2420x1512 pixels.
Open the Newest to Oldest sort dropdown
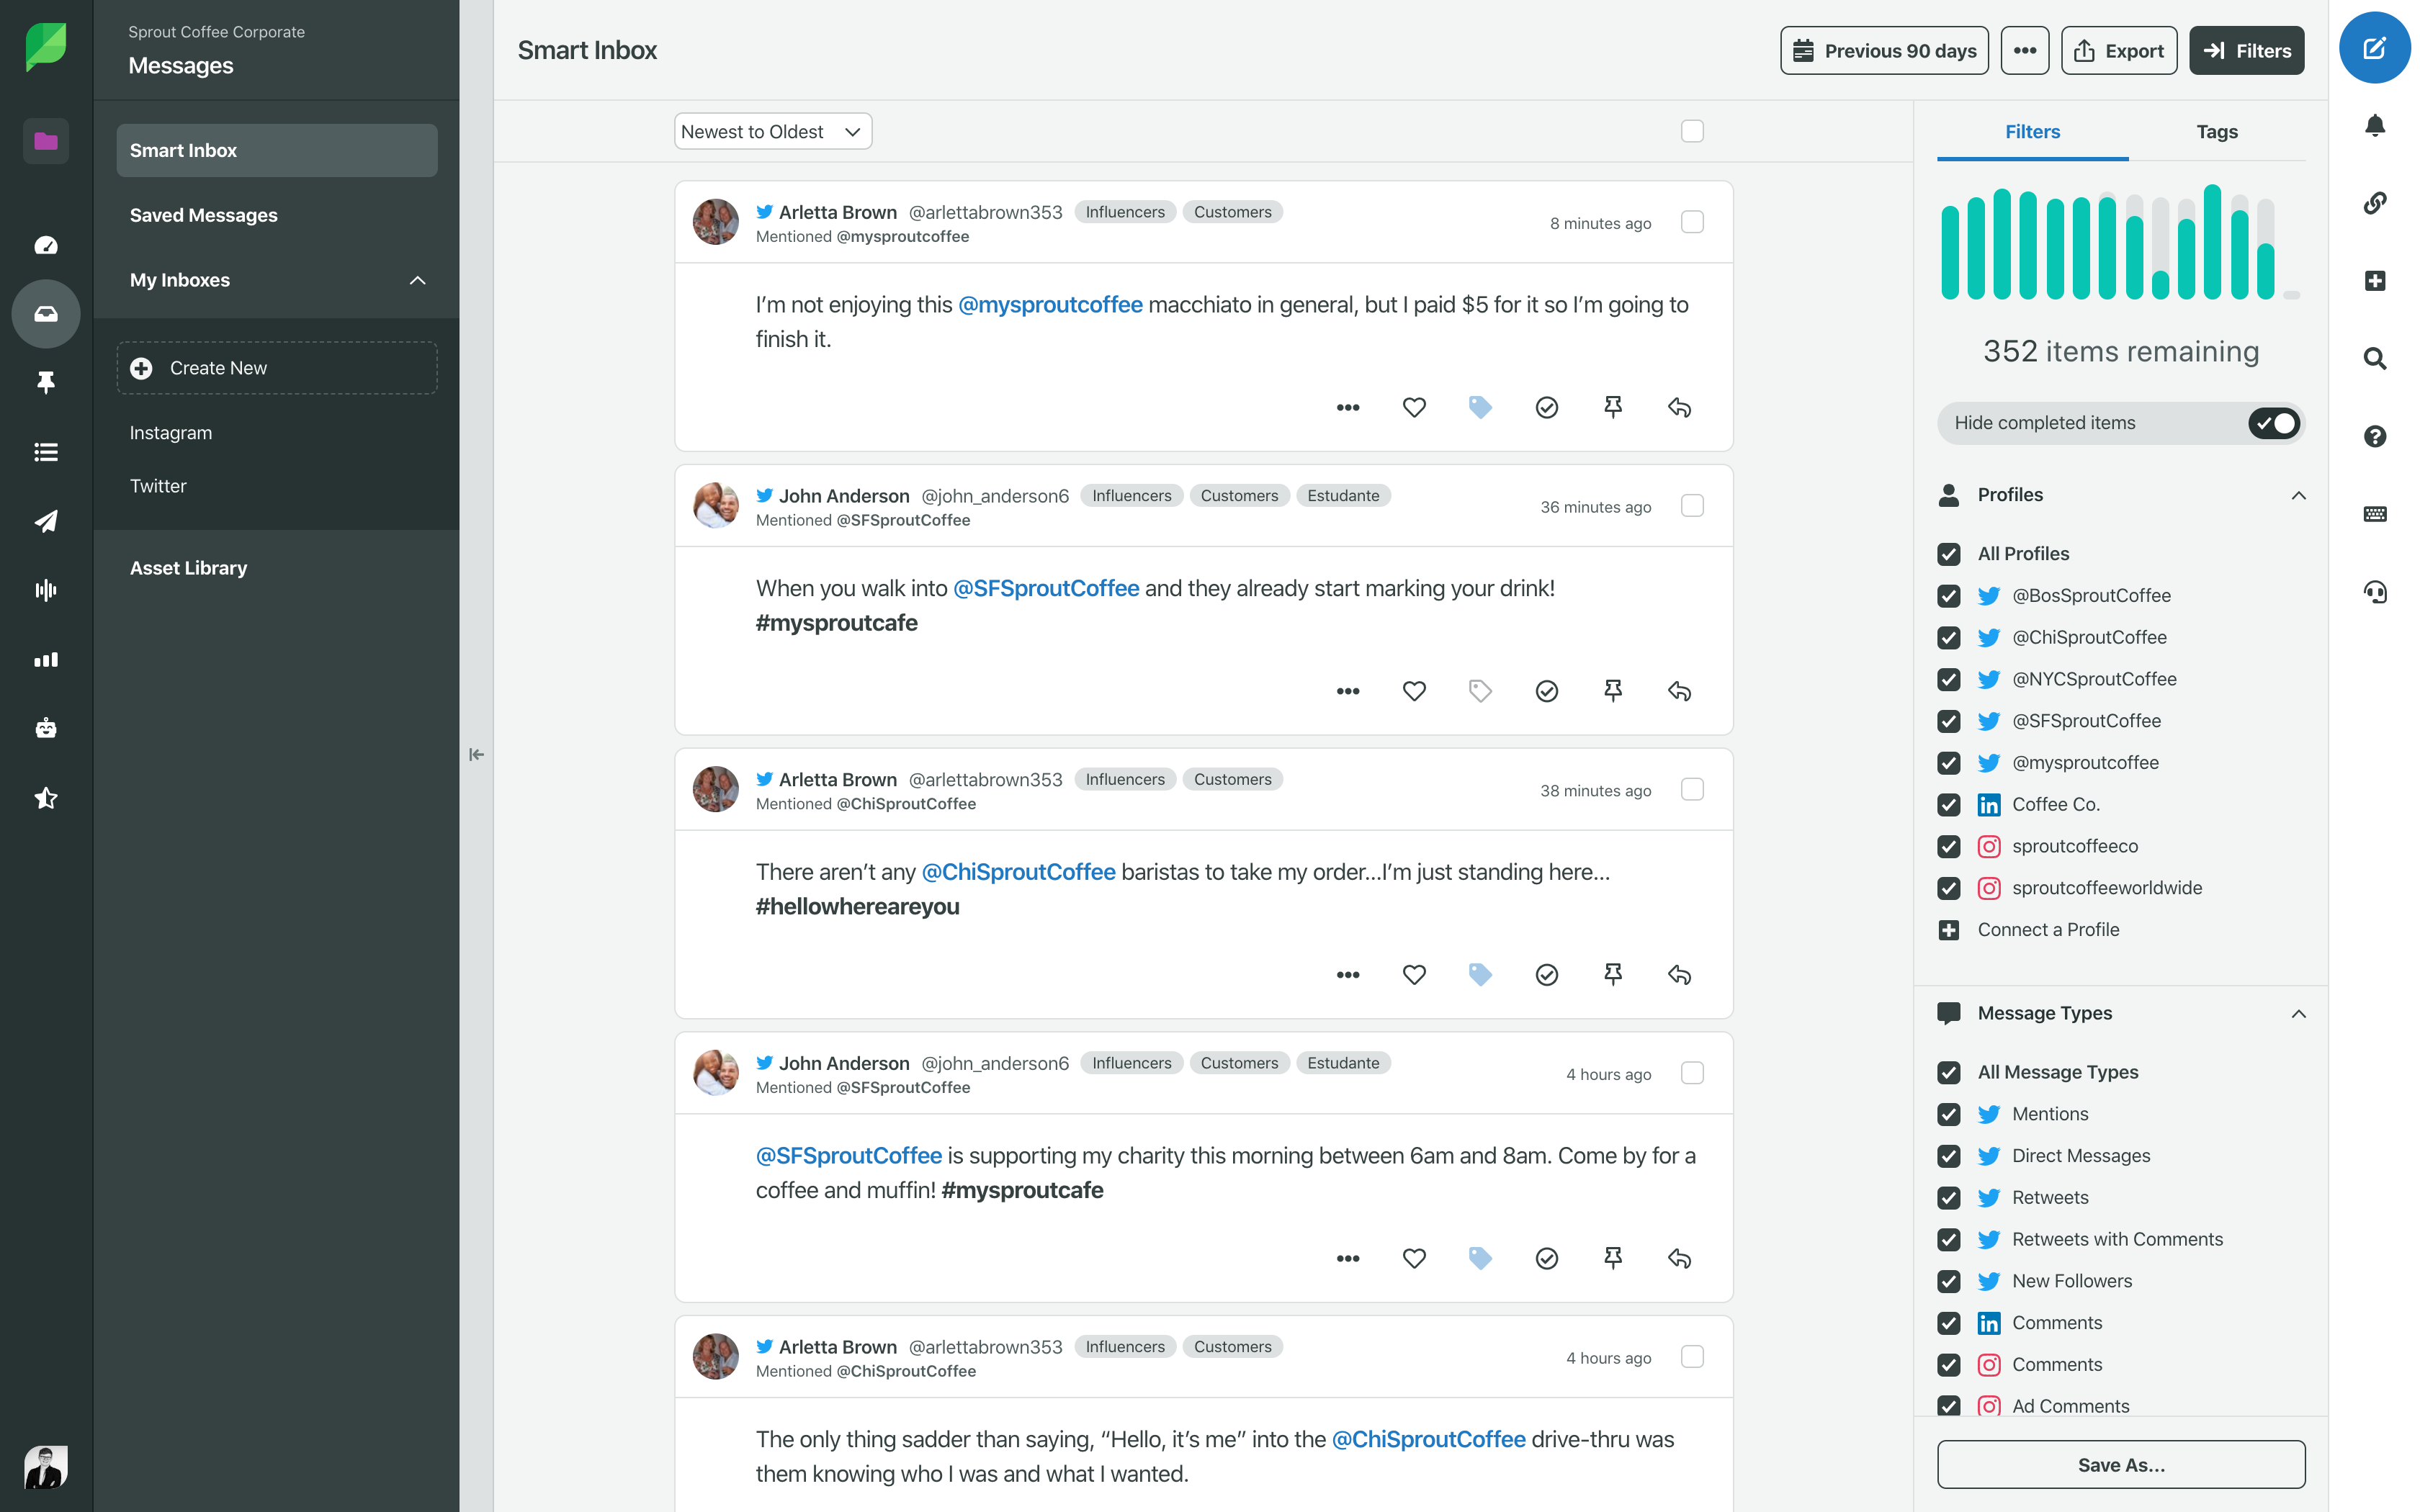pyautogui.click(x=772, y=132)
